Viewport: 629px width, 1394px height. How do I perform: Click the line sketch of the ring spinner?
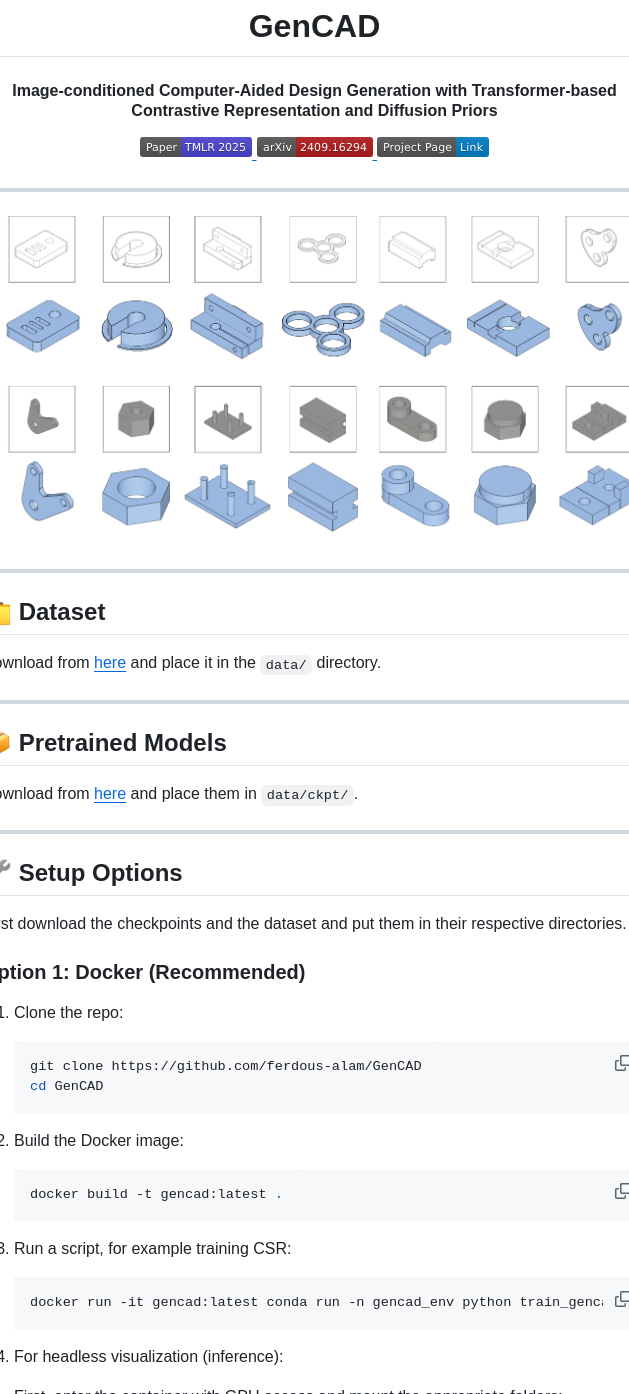[323, 249]
